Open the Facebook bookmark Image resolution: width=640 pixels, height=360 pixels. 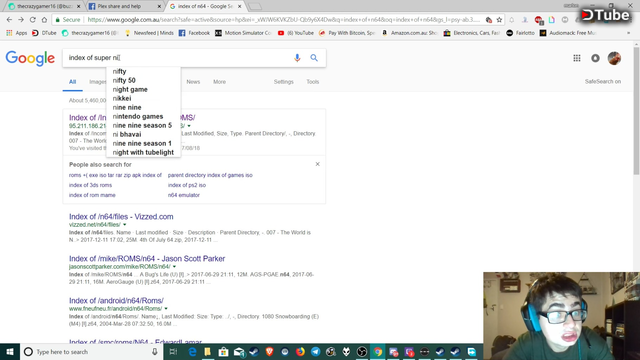(194, 33)
